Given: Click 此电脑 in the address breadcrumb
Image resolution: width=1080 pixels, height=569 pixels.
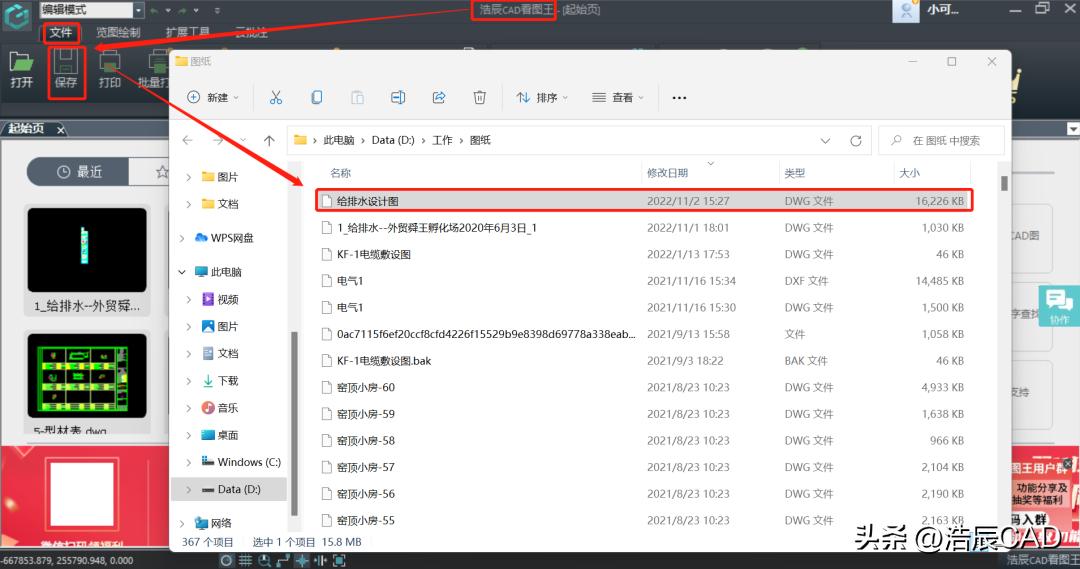Looking at the screenshot, I should [x=338, y=141].
